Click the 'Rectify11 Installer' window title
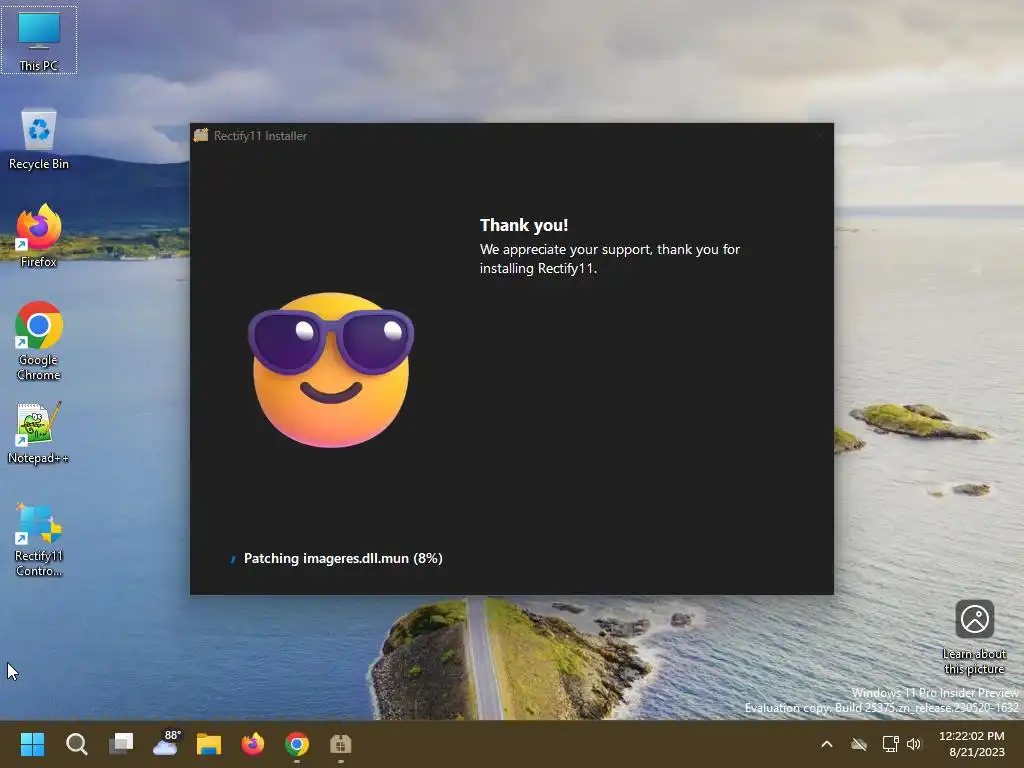 point(261,136)
